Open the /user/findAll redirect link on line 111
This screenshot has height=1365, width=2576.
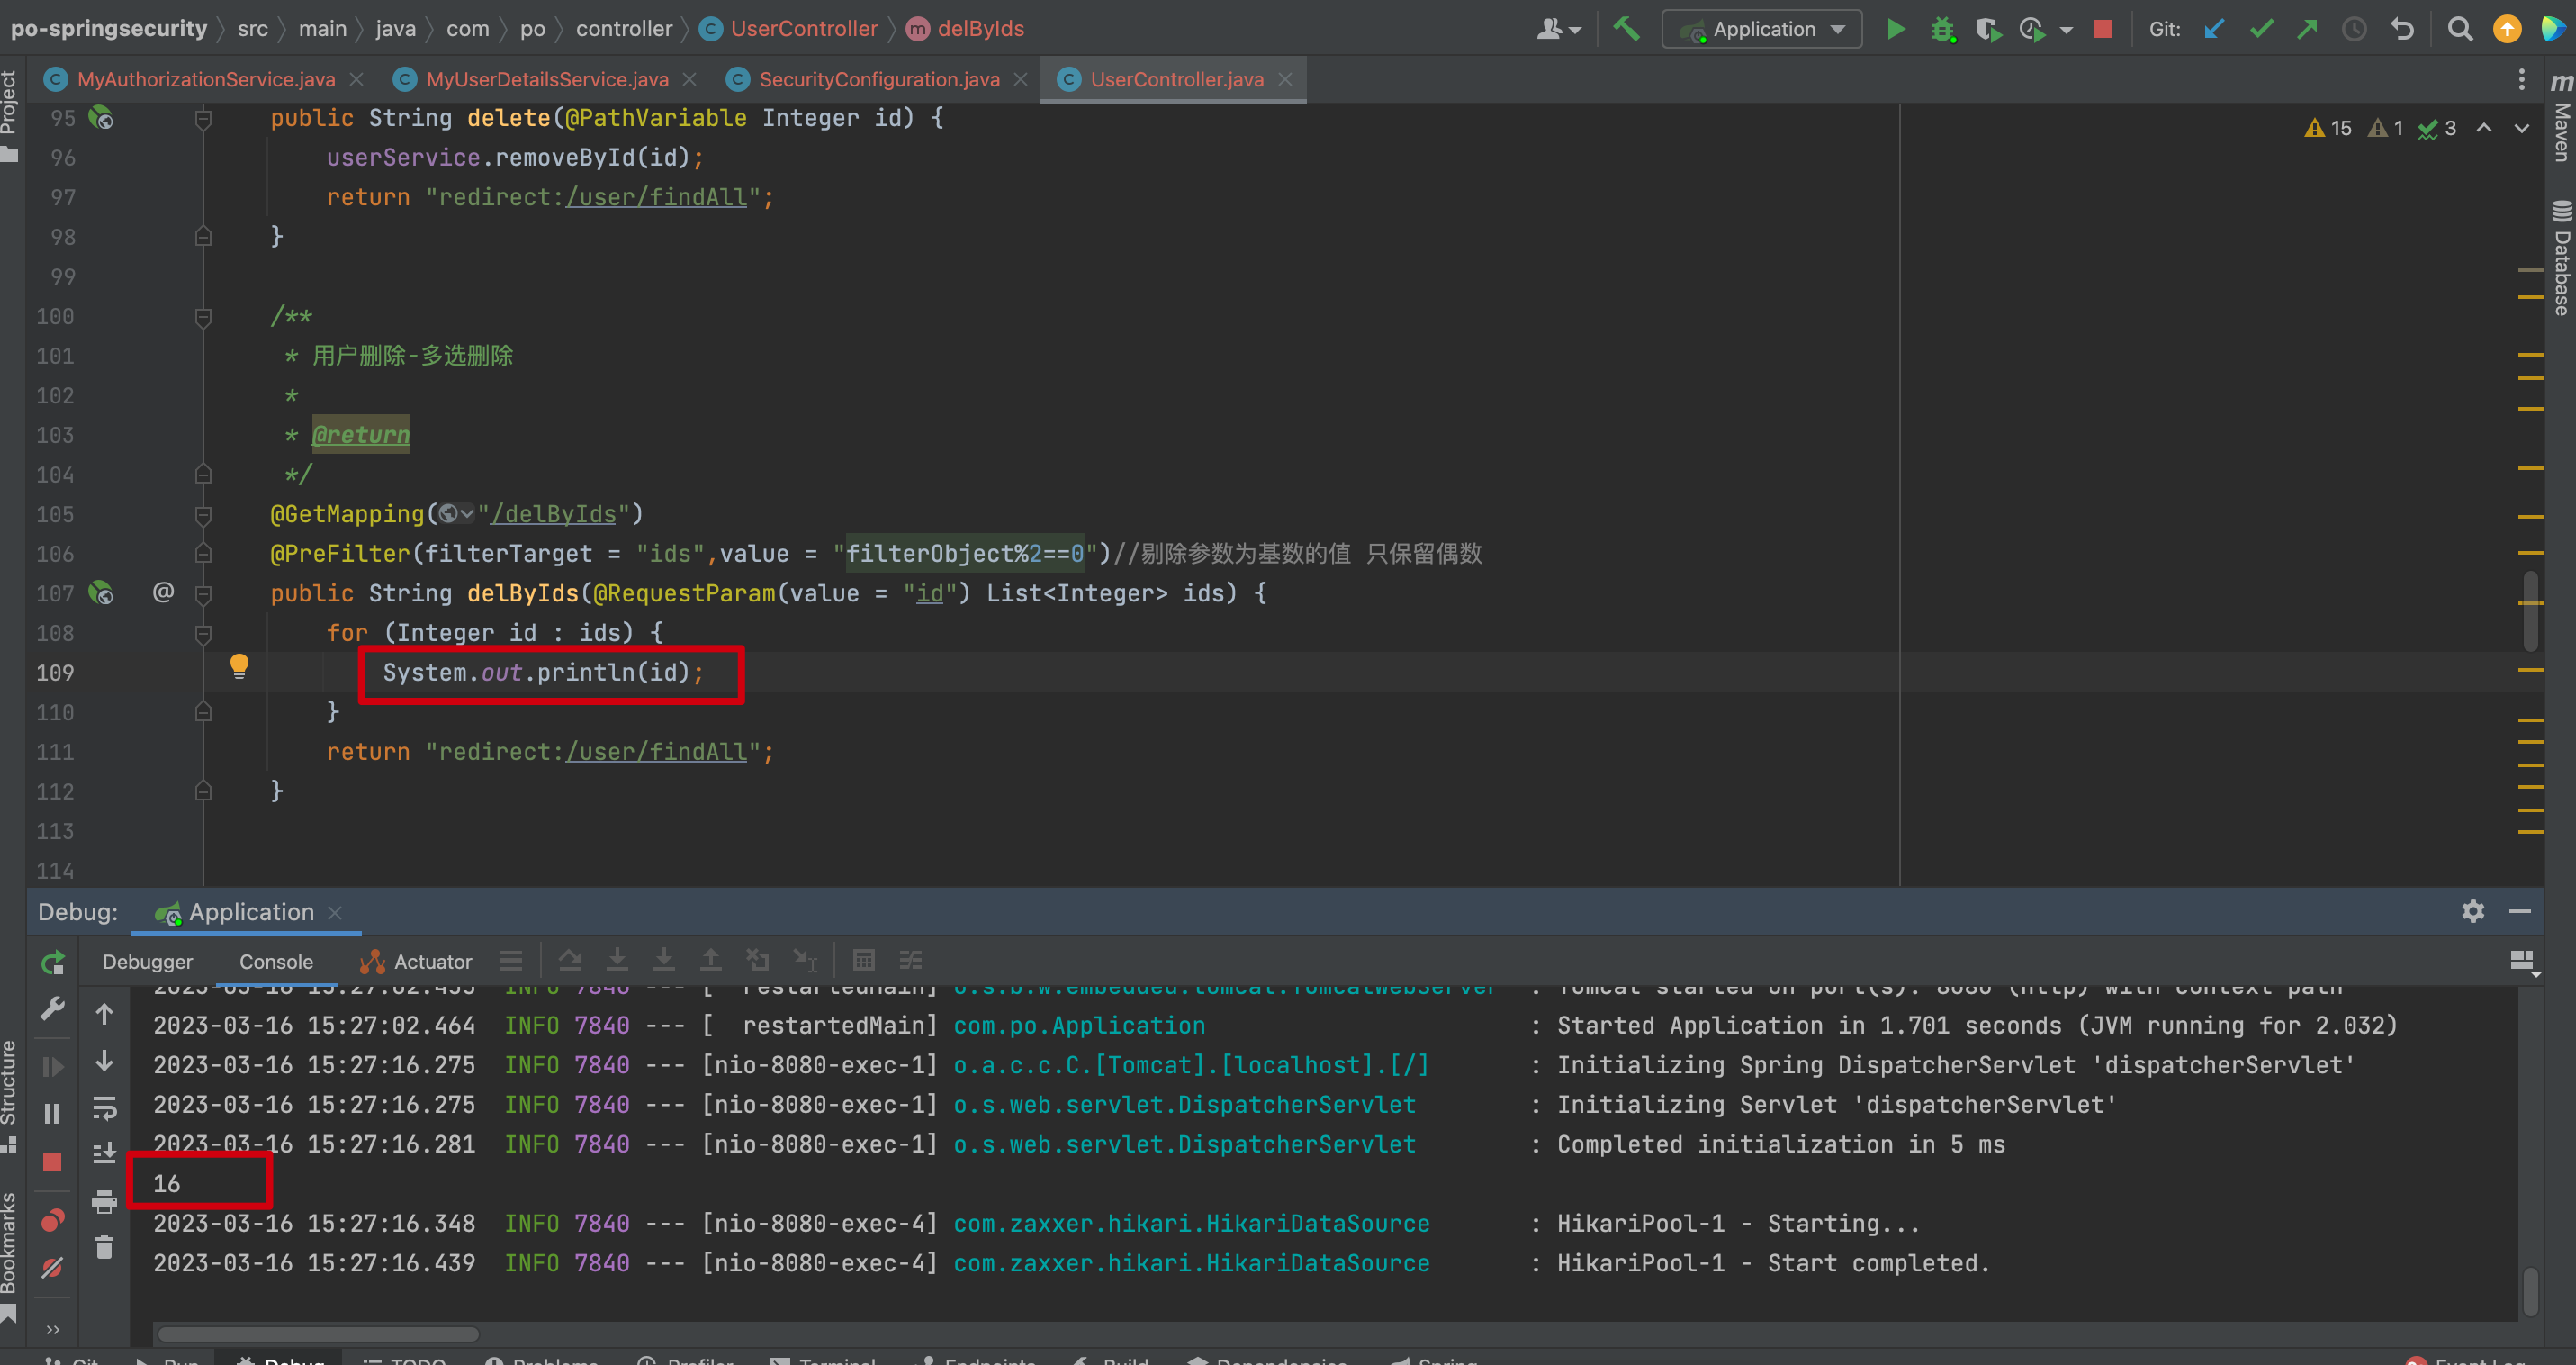pyautogui.click(x=656, y=752)
